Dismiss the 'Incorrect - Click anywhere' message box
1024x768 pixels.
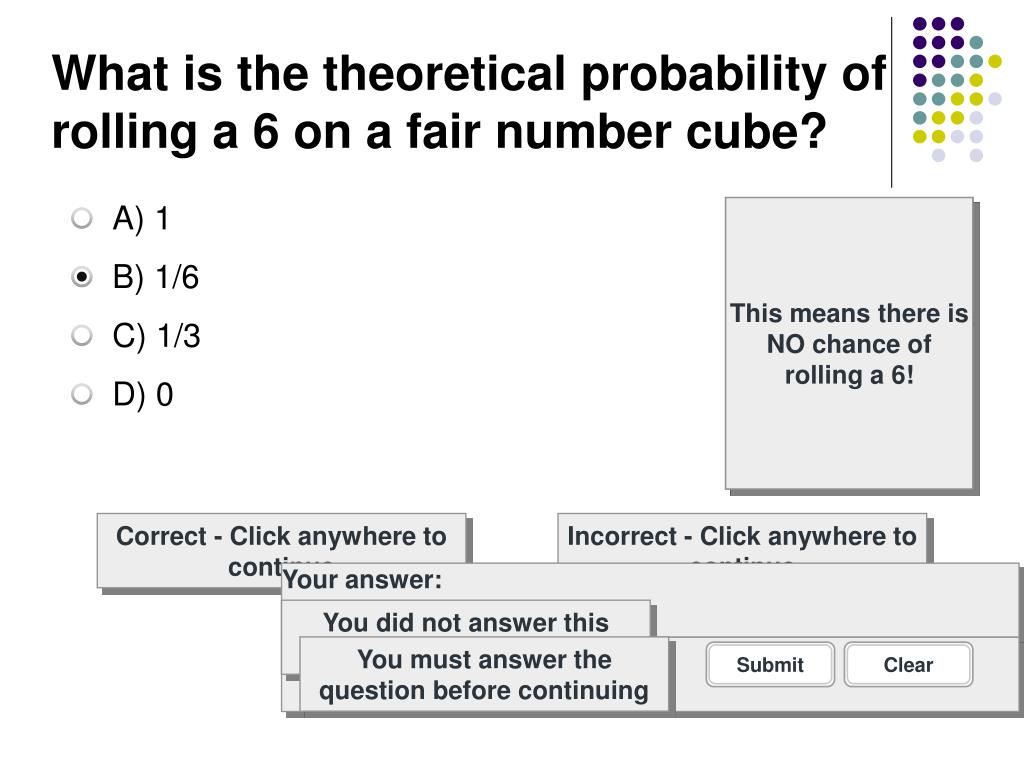742,538
